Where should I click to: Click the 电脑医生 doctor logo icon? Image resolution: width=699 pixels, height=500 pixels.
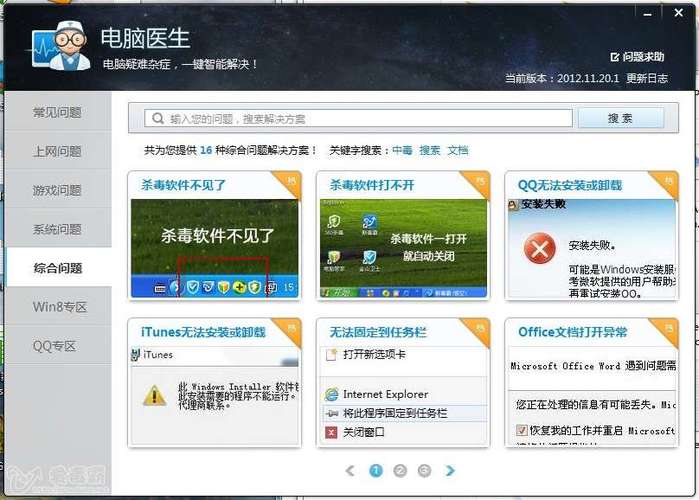(62, 46)
